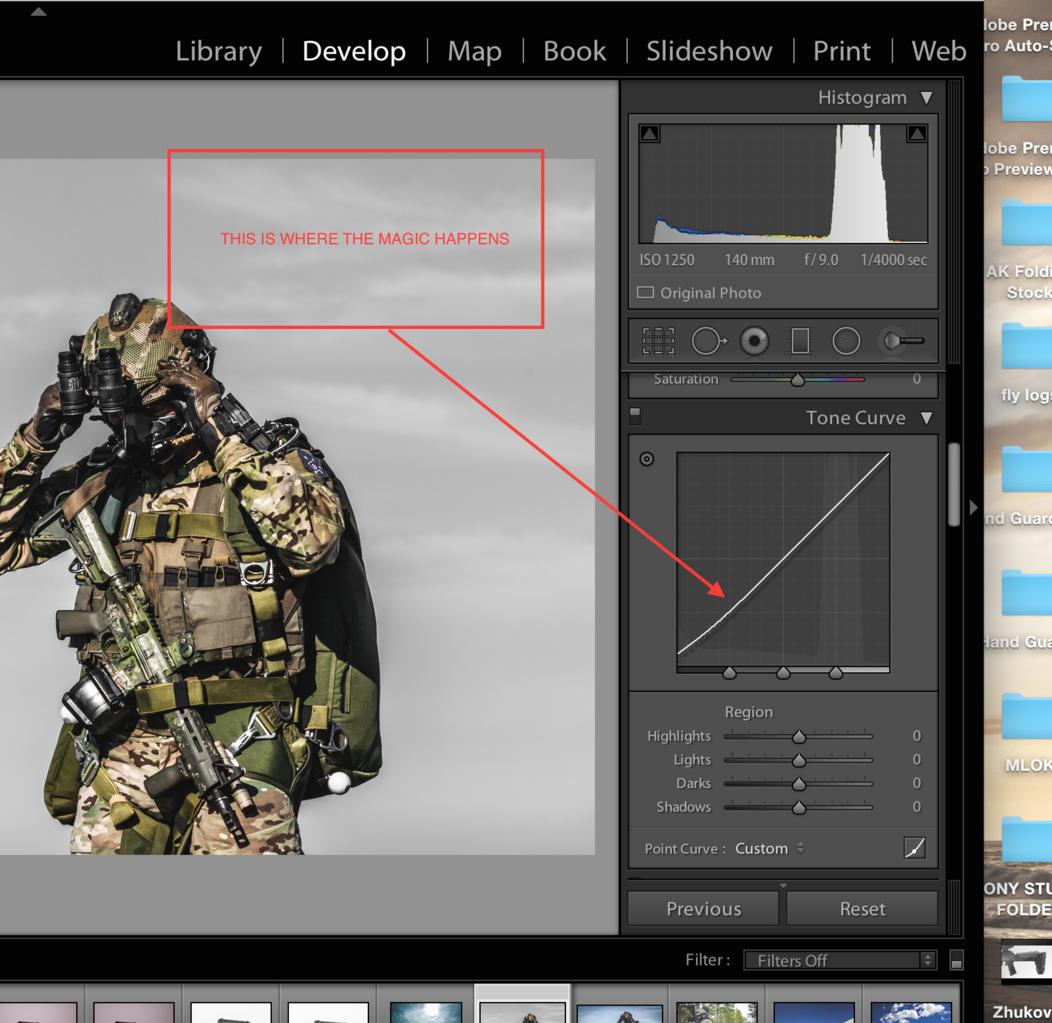
Task: Select the Spot Removal tool
Action: click(x=708, y=341)
